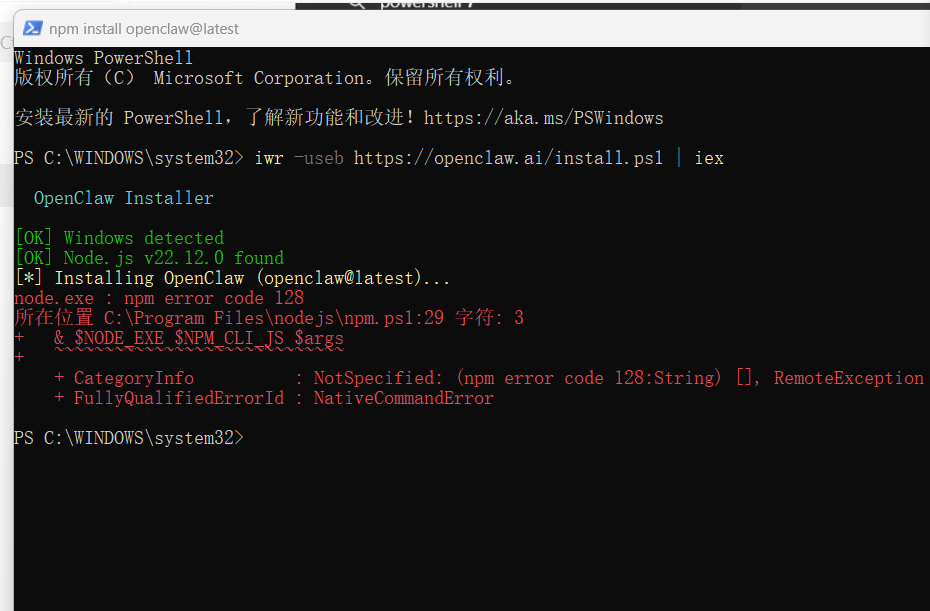
Task: Click the 'OpenClaw Installer' heading text
Action: [123, 198]
